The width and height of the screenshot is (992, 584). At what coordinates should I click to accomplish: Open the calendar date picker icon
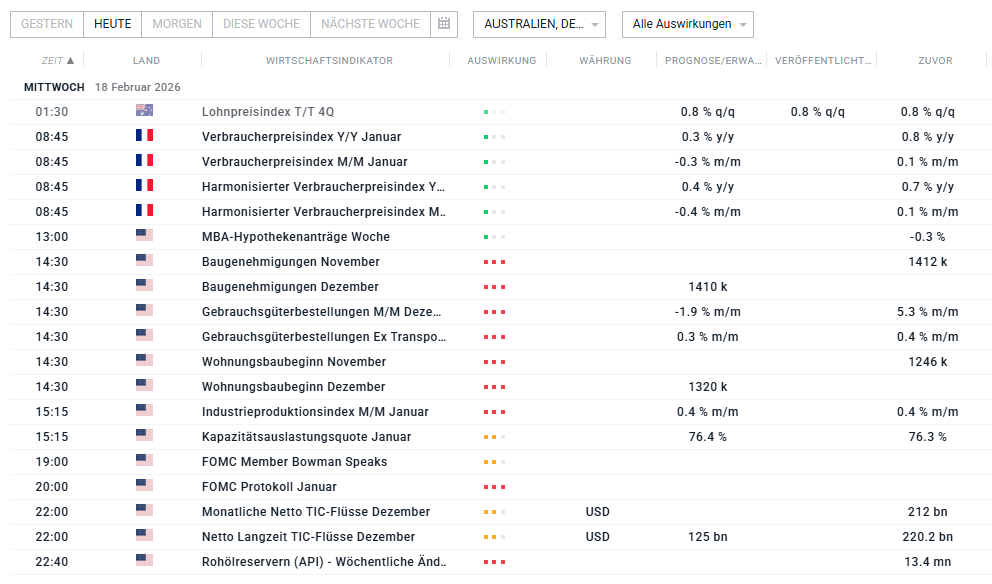click(443, 24)
